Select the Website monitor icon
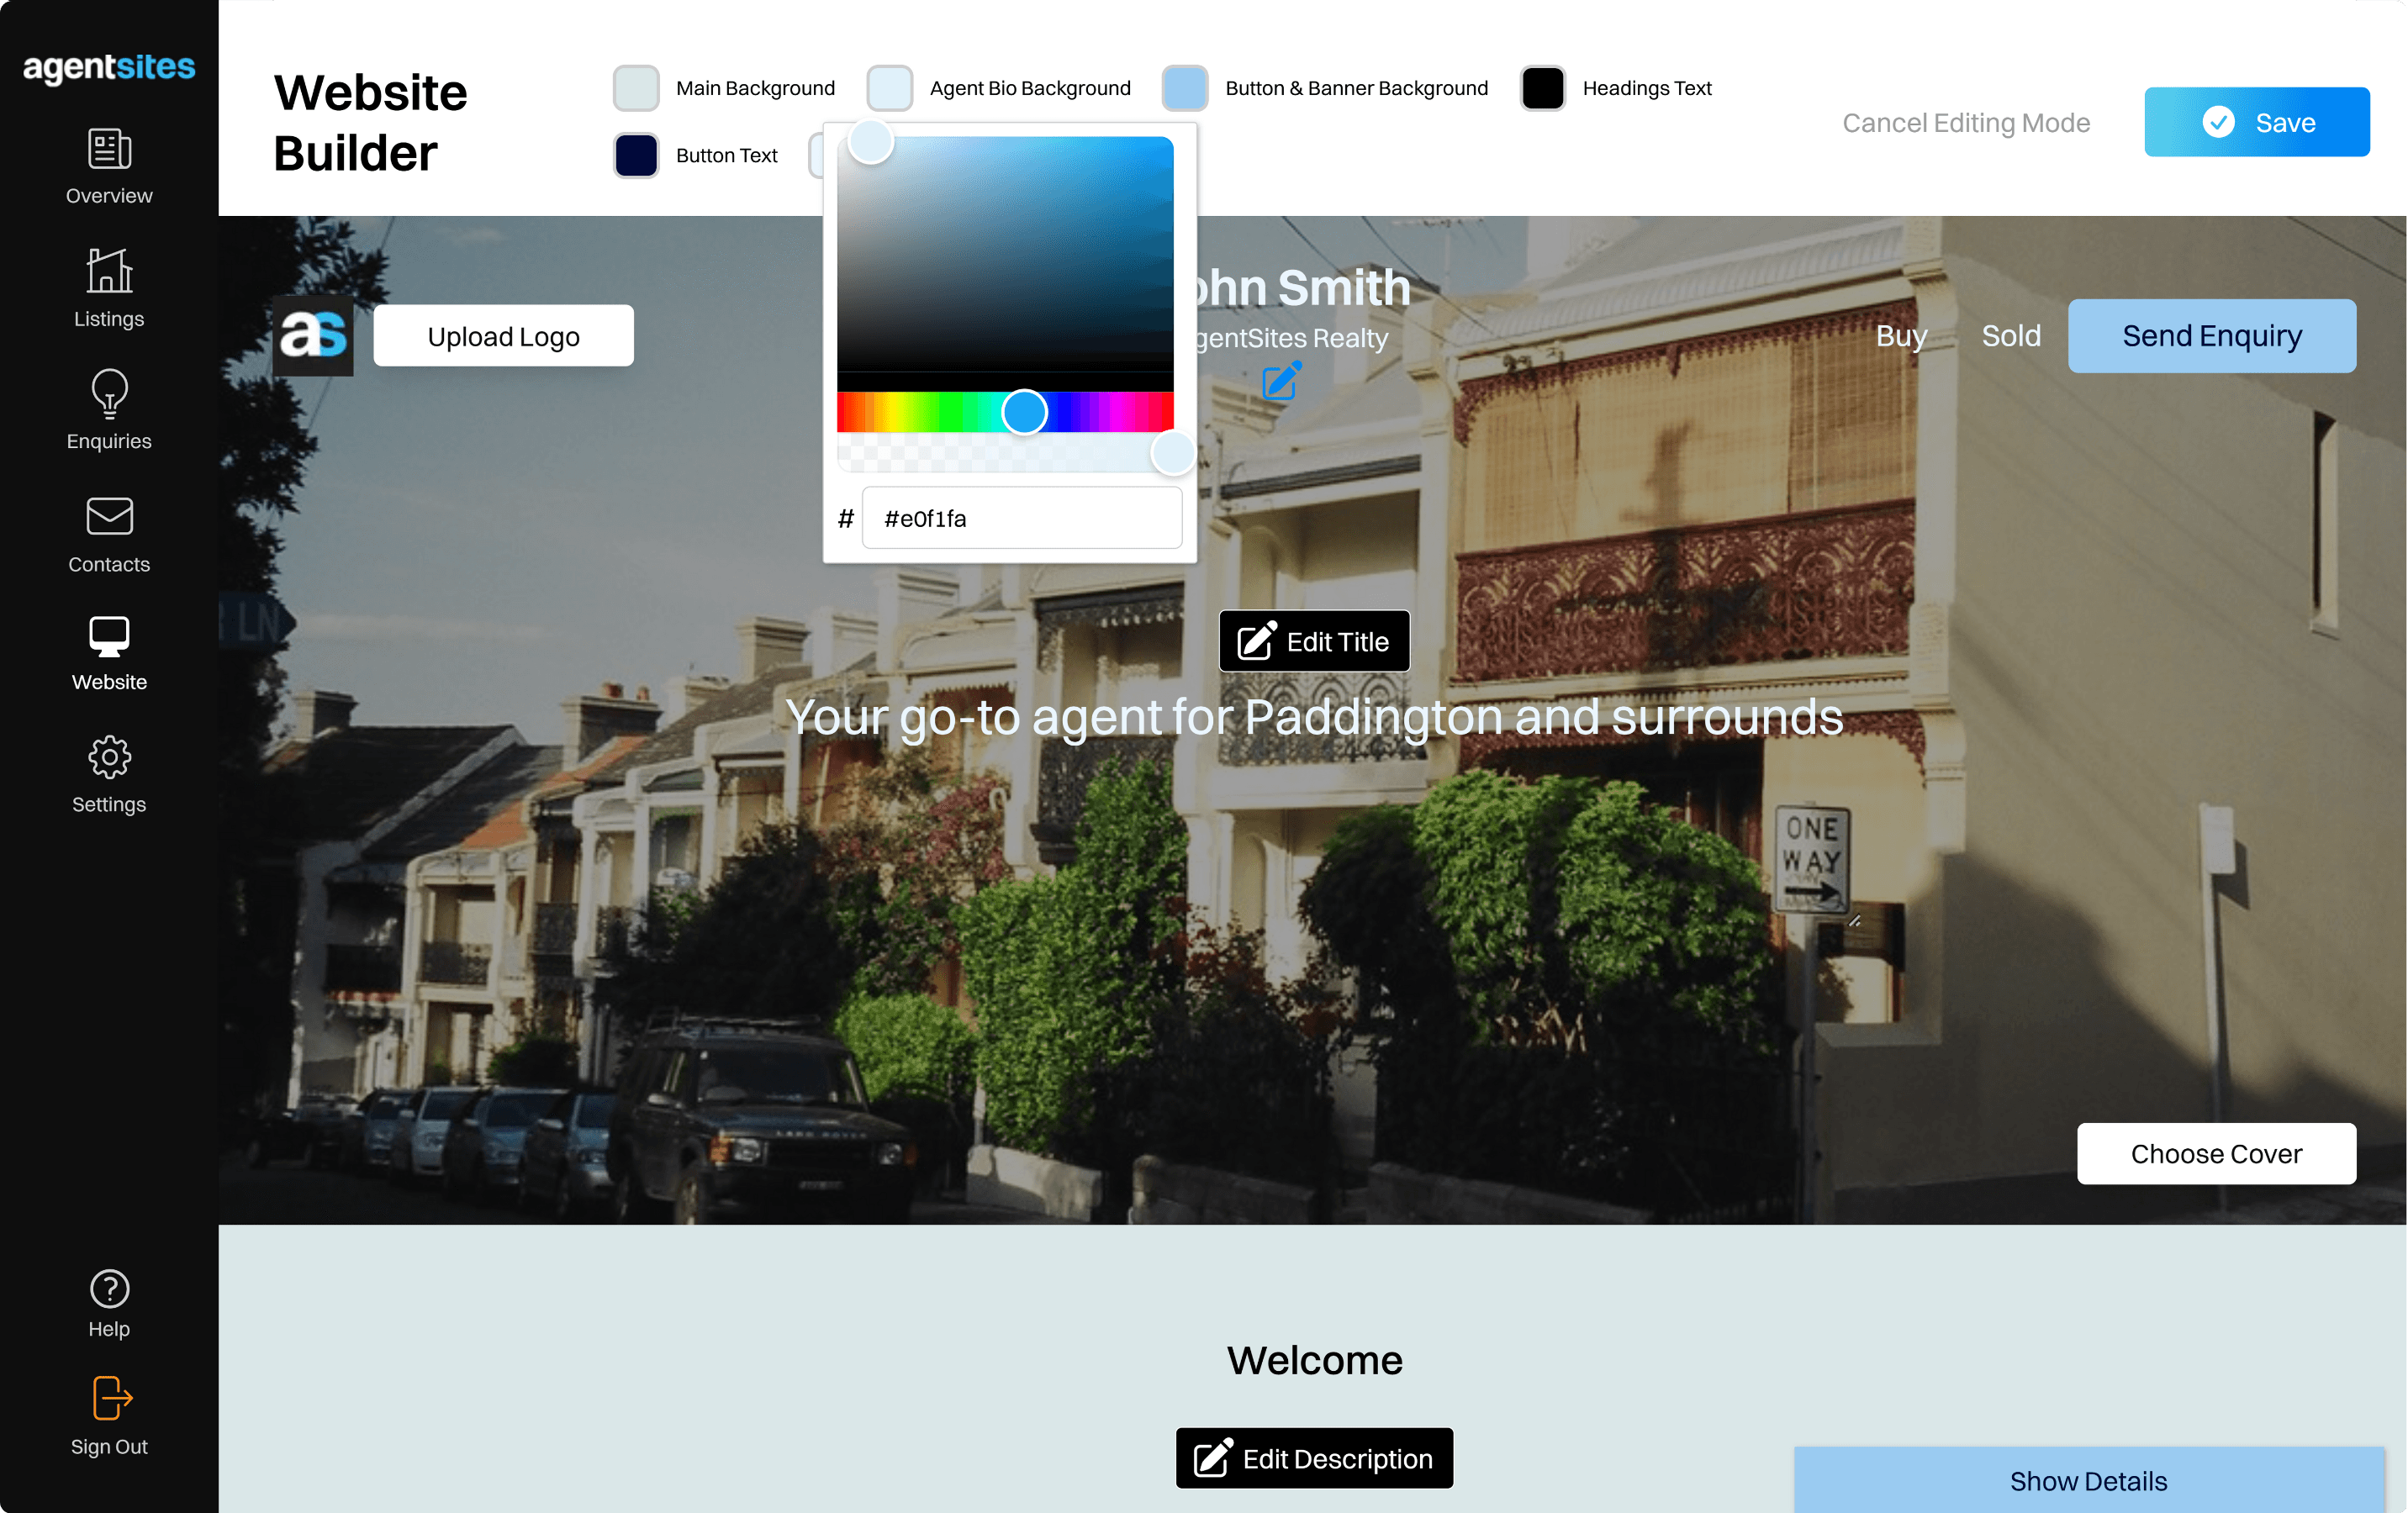Image resolution: width=2408 pixels, height=1513 pixels. [109, 637]
